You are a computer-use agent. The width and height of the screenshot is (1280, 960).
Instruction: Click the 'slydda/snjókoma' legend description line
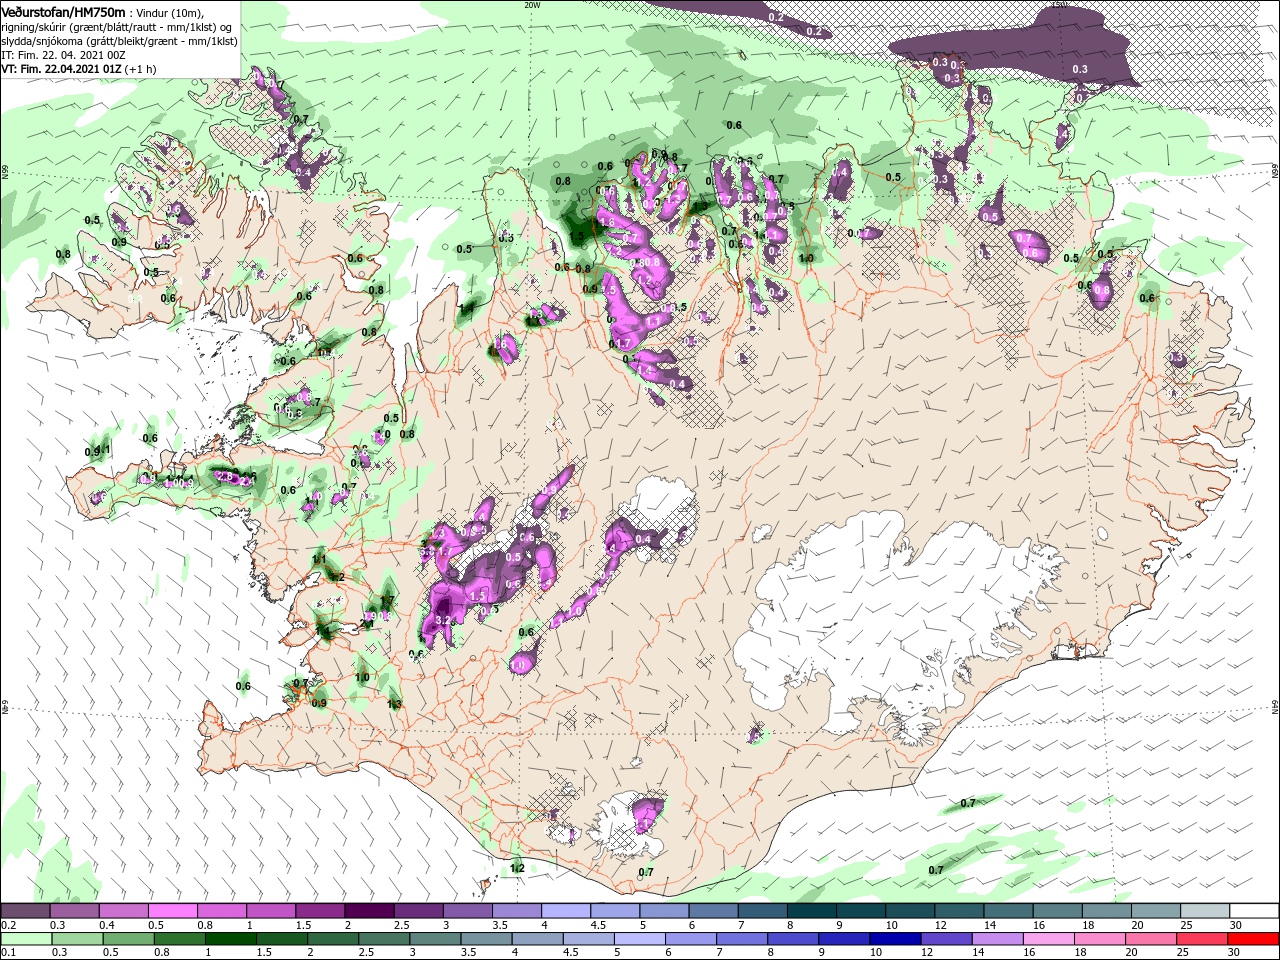(x=119, y=41)
